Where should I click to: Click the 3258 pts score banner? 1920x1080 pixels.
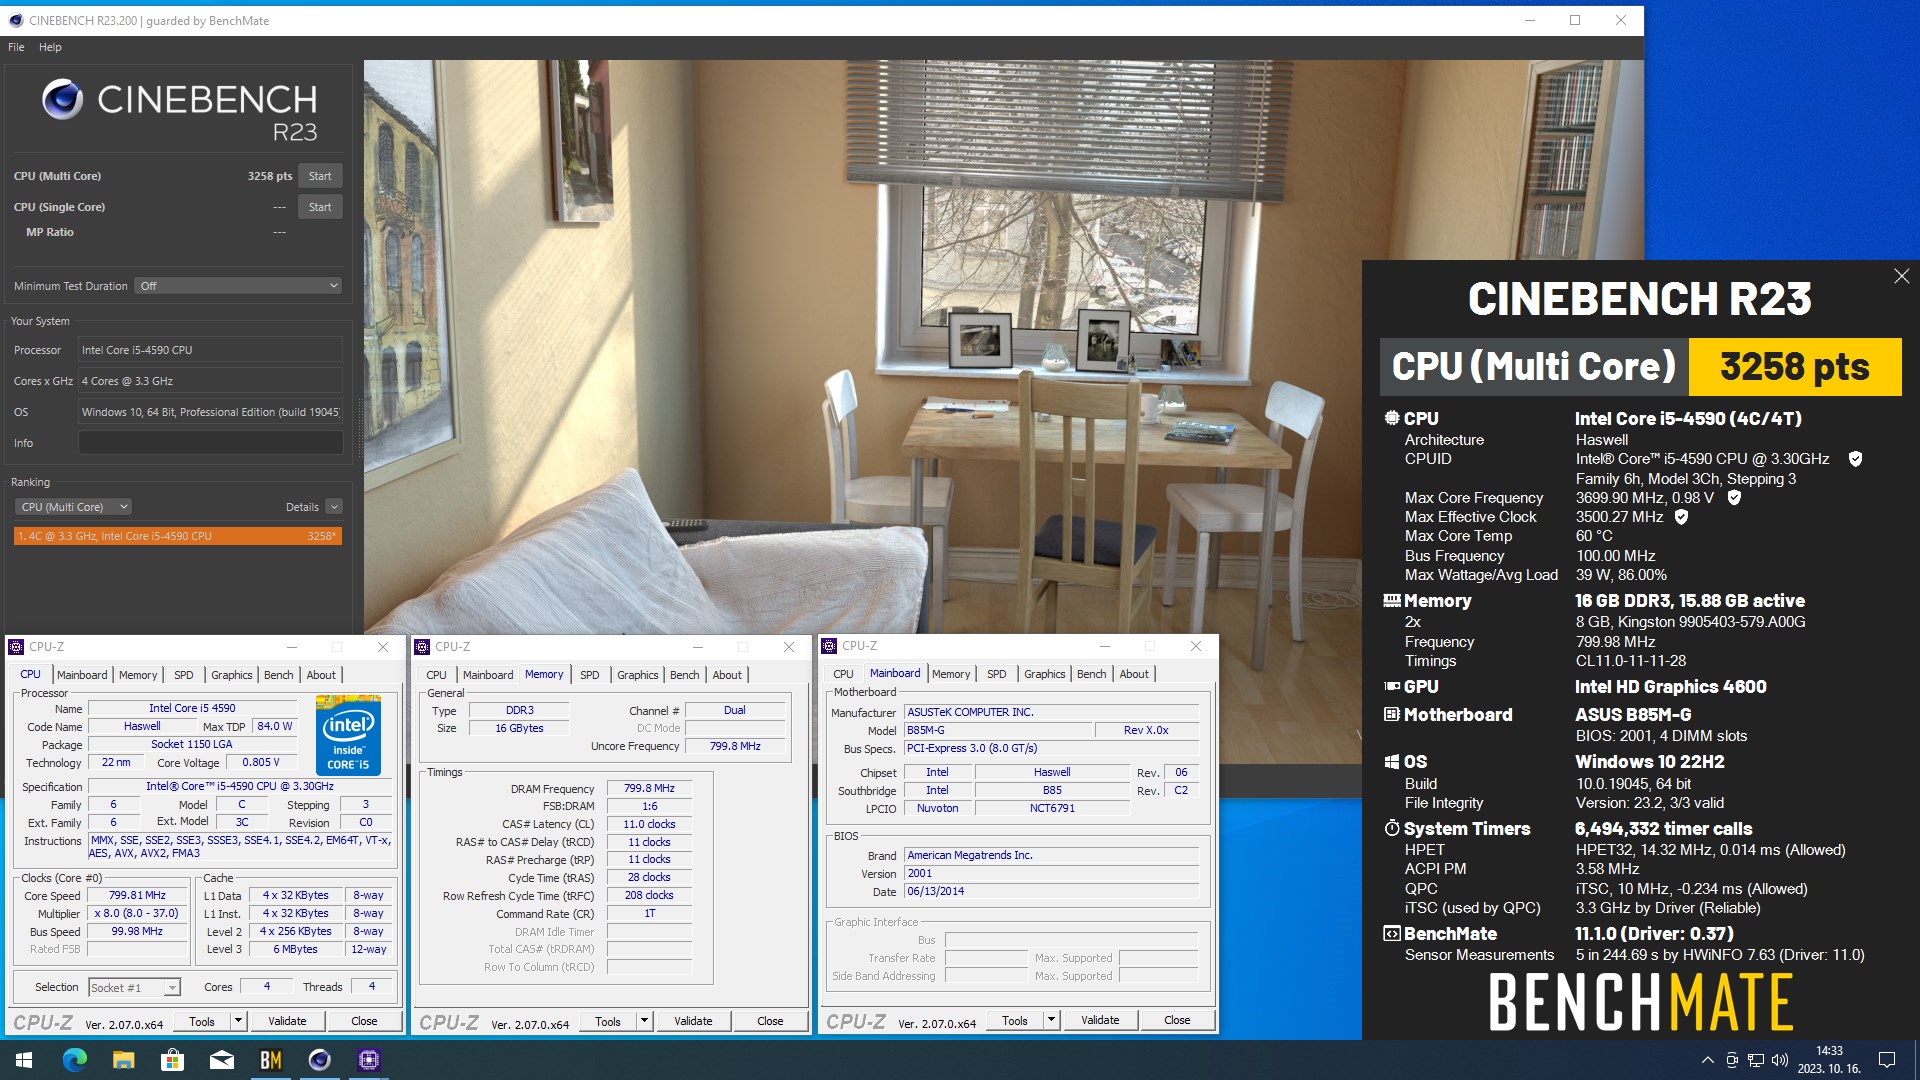tap(1795, 367)
